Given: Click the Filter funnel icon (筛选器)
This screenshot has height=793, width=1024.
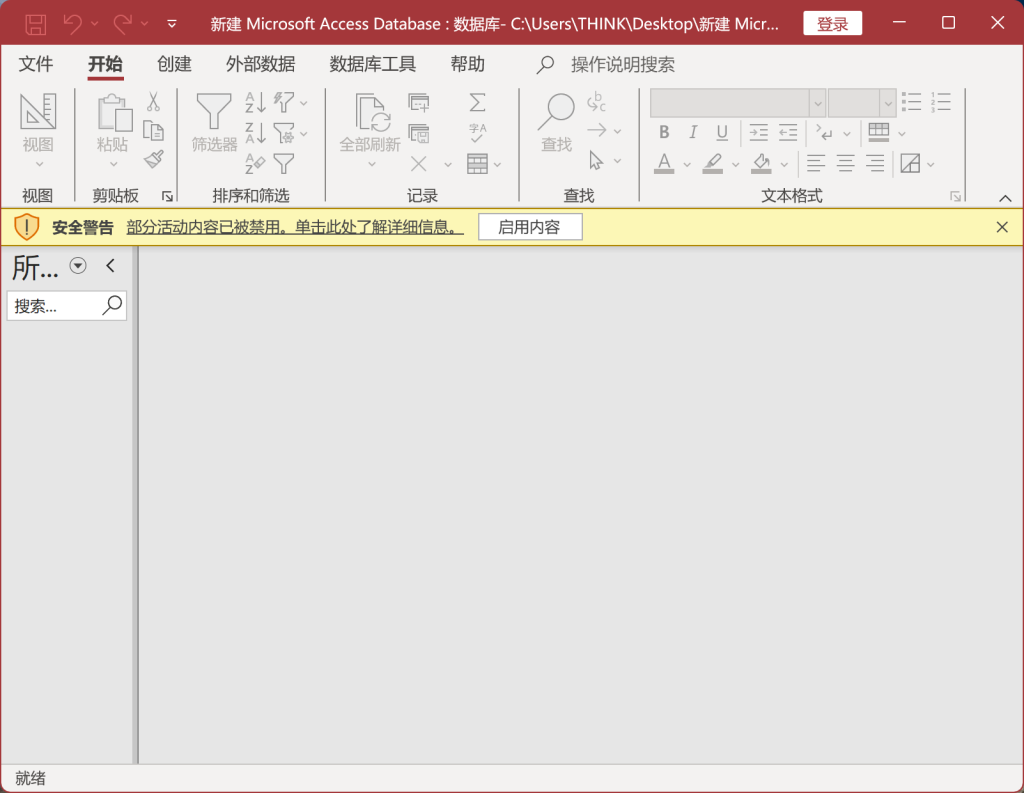Looking at the screenshot, I should pyautogui.click(x=214, y=112).
